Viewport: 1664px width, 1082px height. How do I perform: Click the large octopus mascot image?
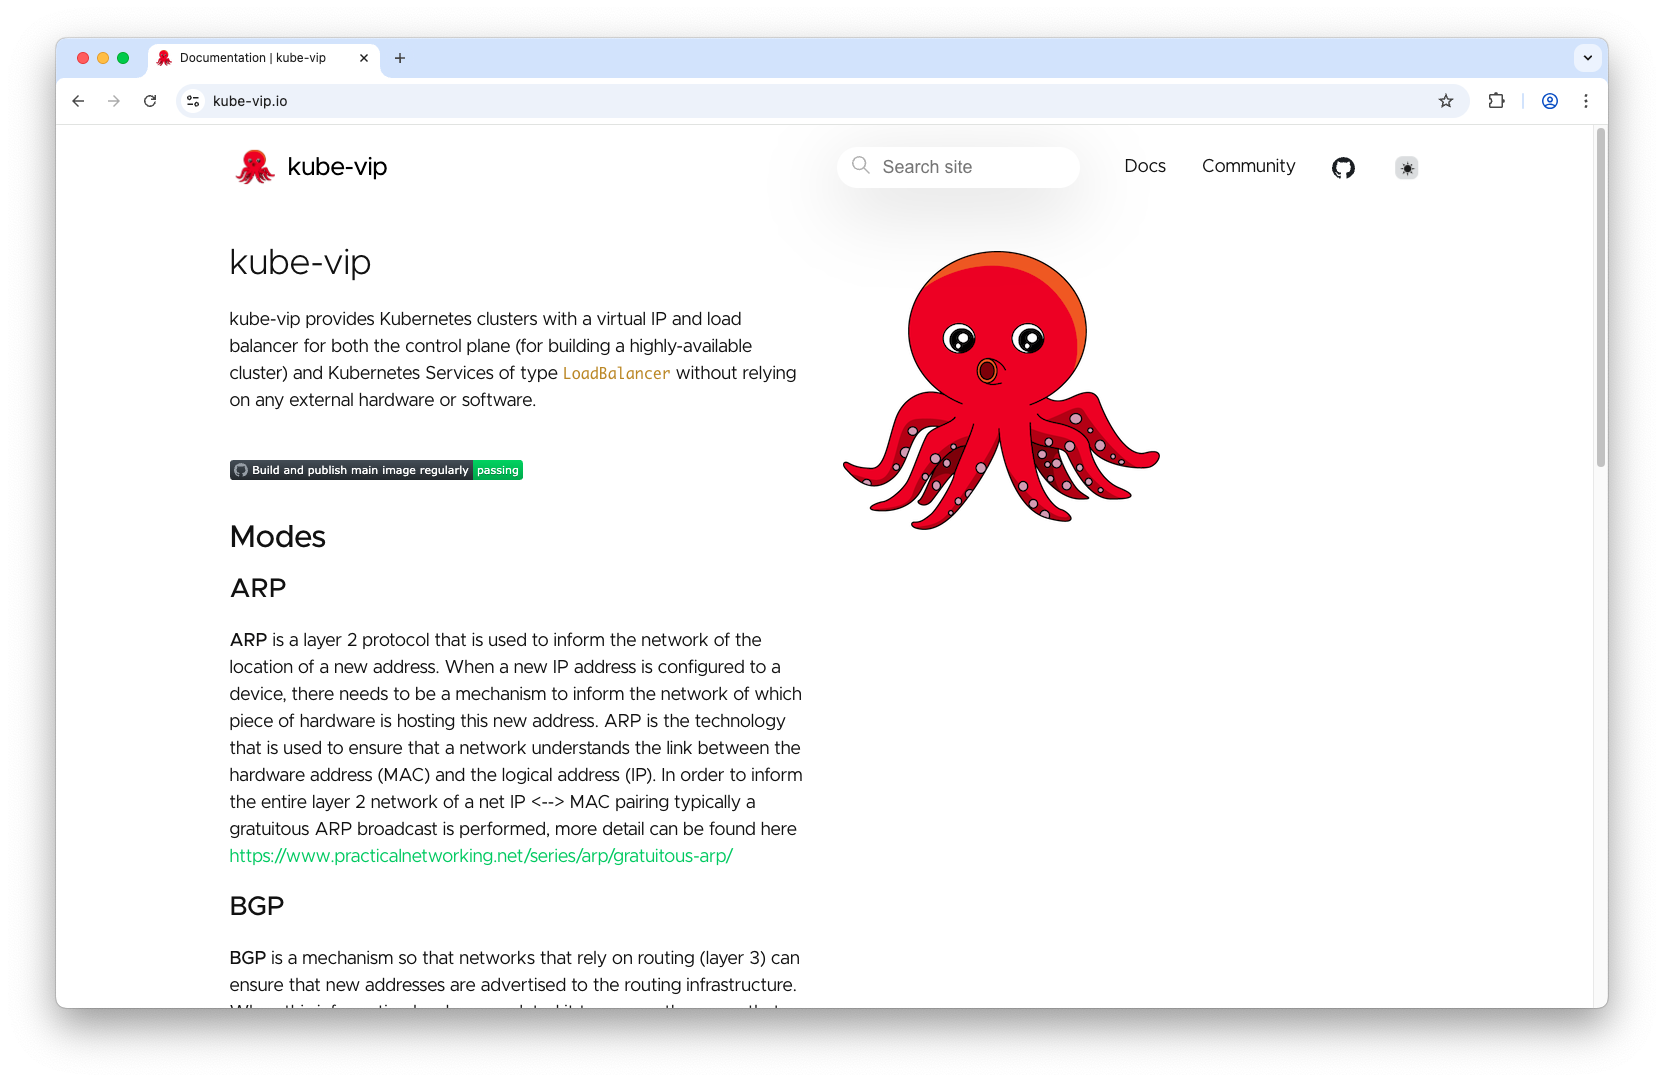tap(1001, 390)
